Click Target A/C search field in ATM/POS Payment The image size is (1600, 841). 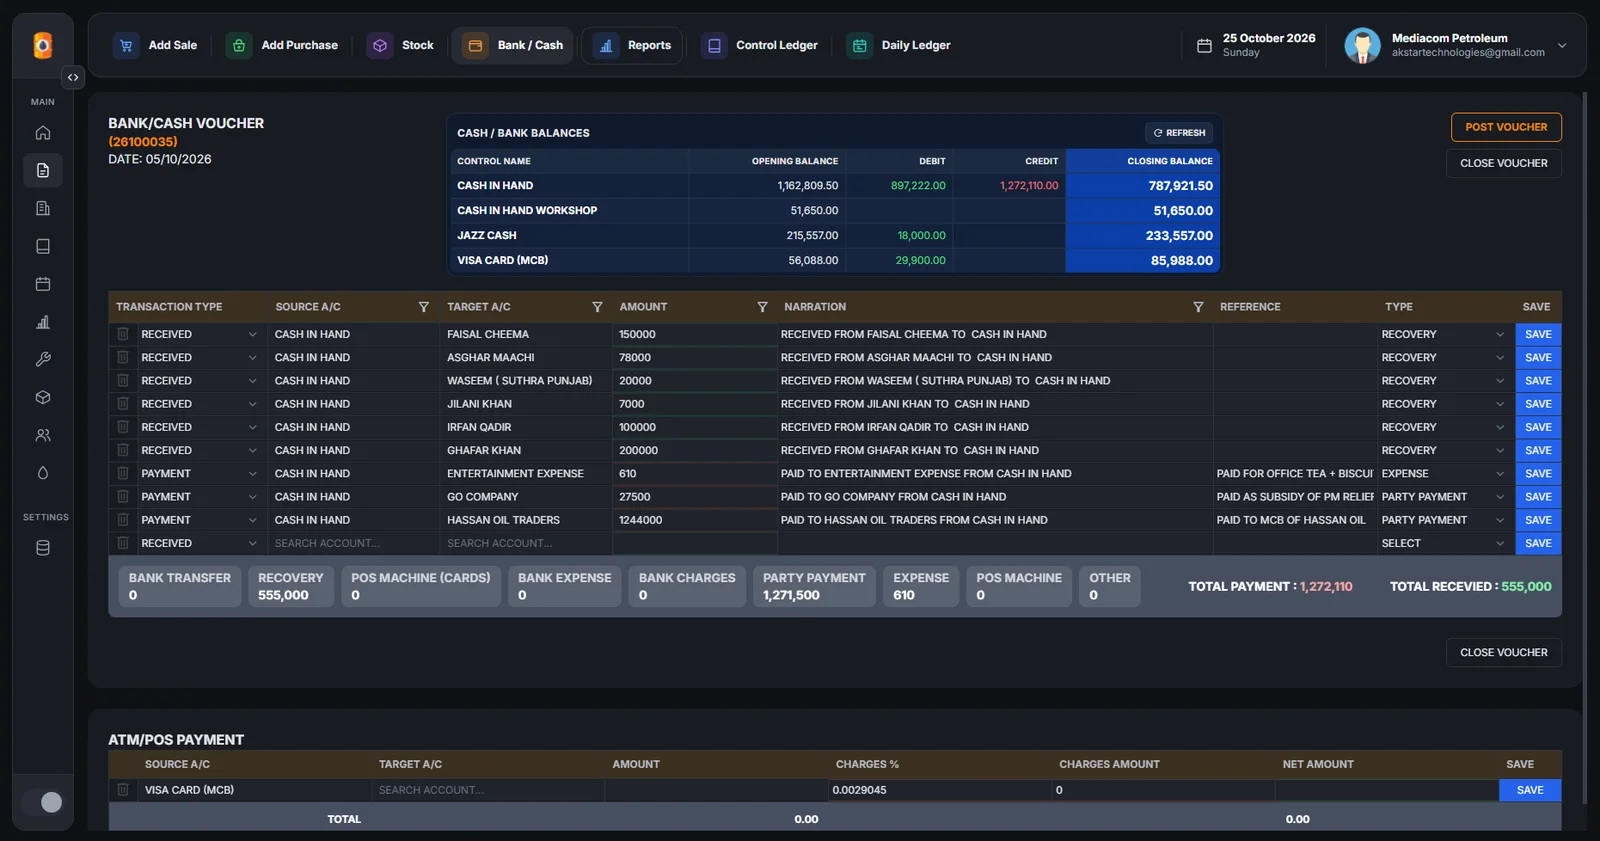click(488, 790)
